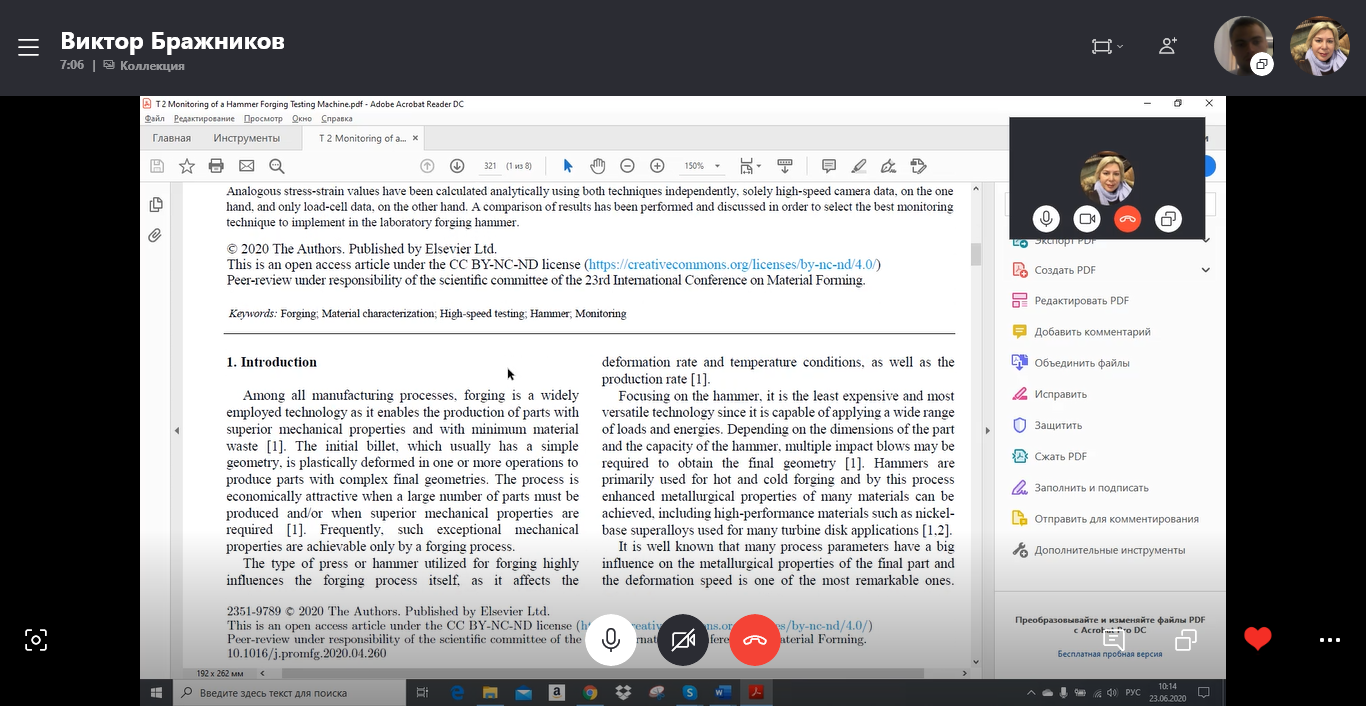The height and width of the screenshot is (706, 1366).
Task: Click the page number field showing 321
Action: pos(490,166)
